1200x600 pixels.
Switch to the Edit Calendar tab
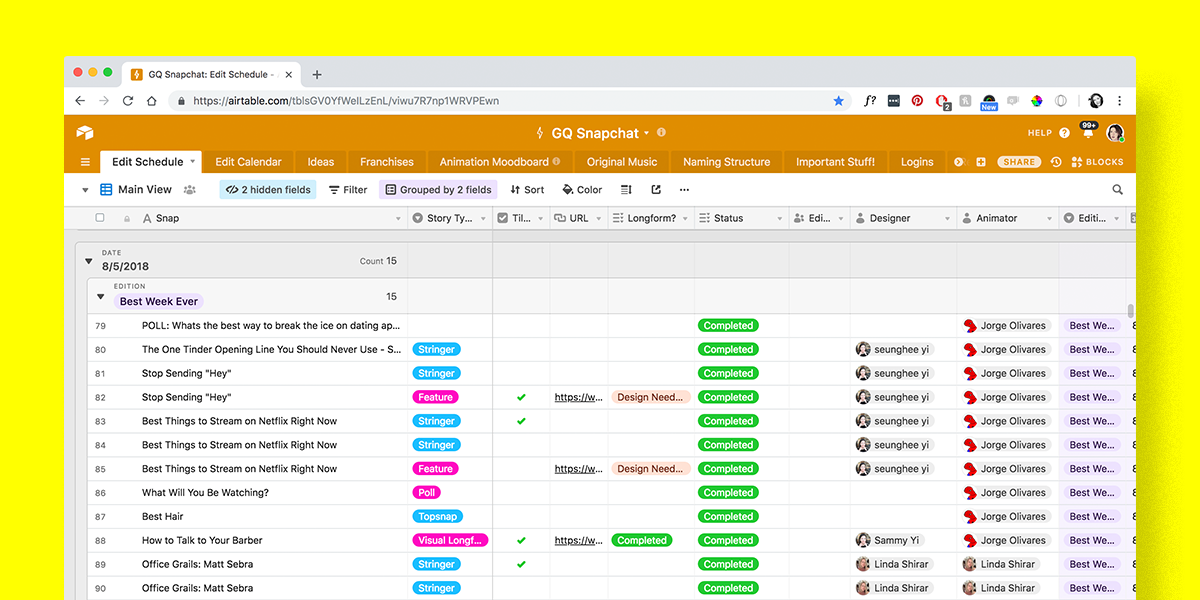coord(248,162)
